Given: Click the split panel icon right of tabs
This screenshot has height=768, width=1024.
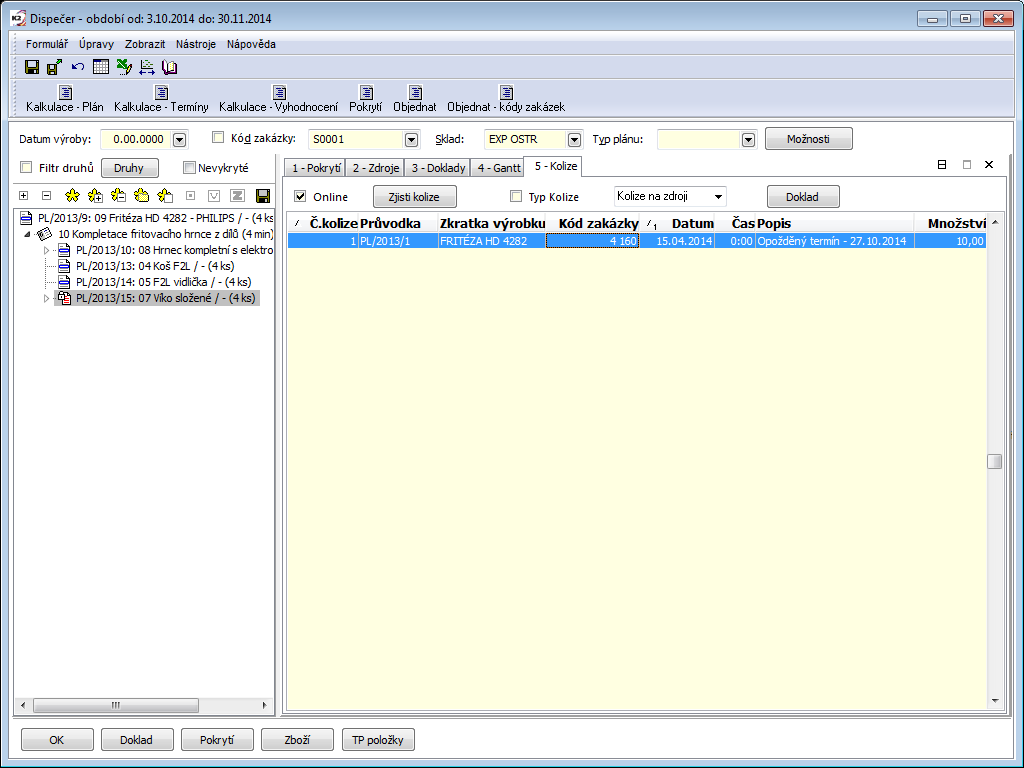Looking at the screenshot, I should click(942, 165).
